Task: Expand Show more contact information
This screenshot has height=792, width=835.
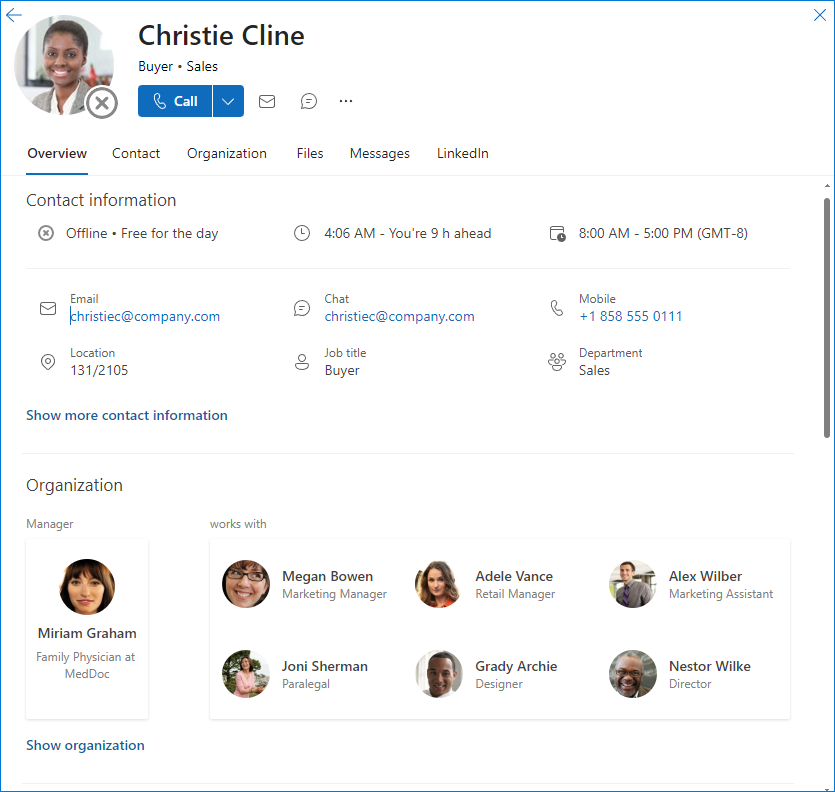Action: [127, 415]
